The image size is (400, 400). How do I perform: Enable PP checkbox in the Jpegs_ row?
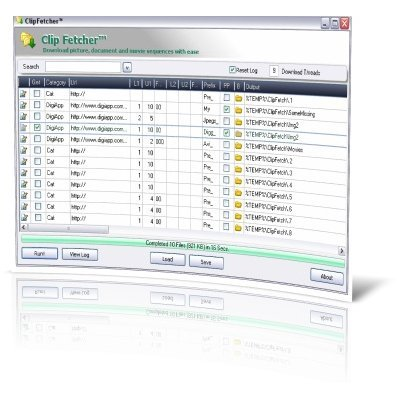pos(227,121)
